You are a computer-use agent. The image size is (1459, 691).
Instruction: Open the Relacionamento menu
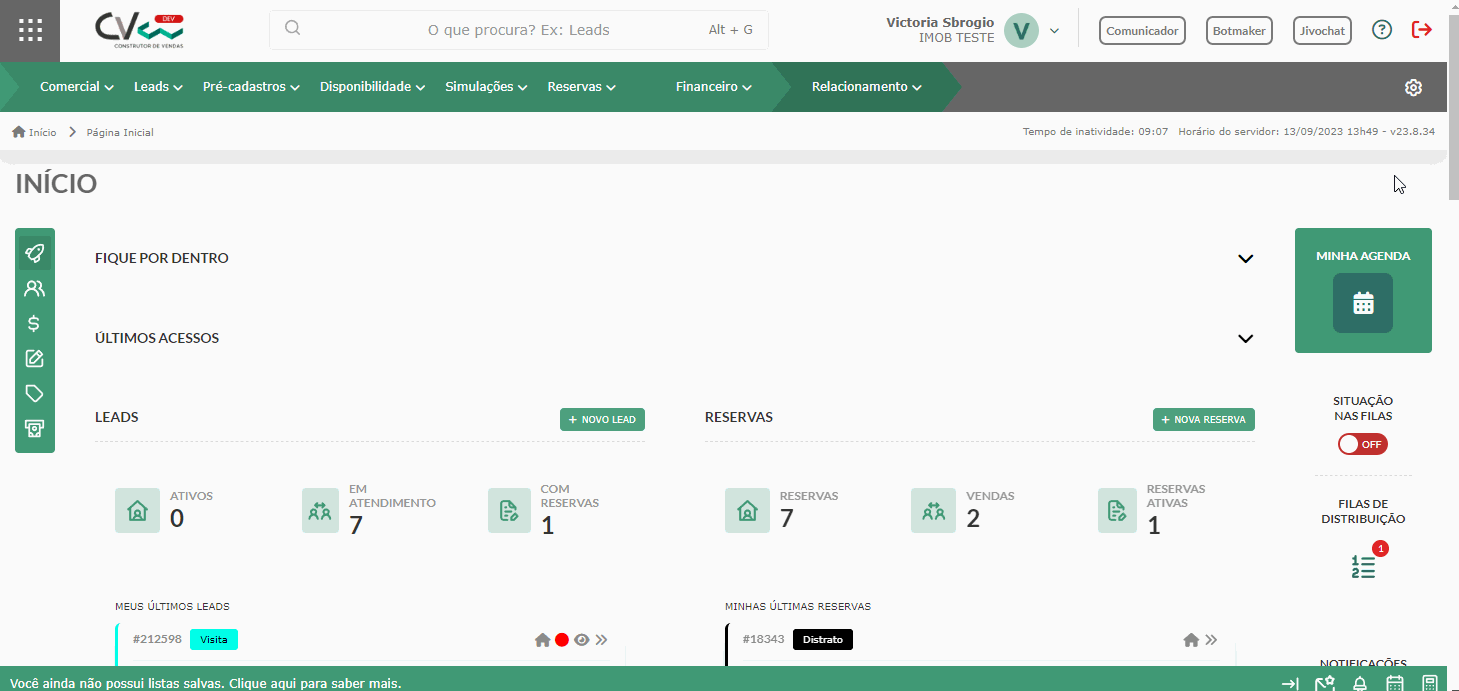pyautogui.click(x=867, y=87)
